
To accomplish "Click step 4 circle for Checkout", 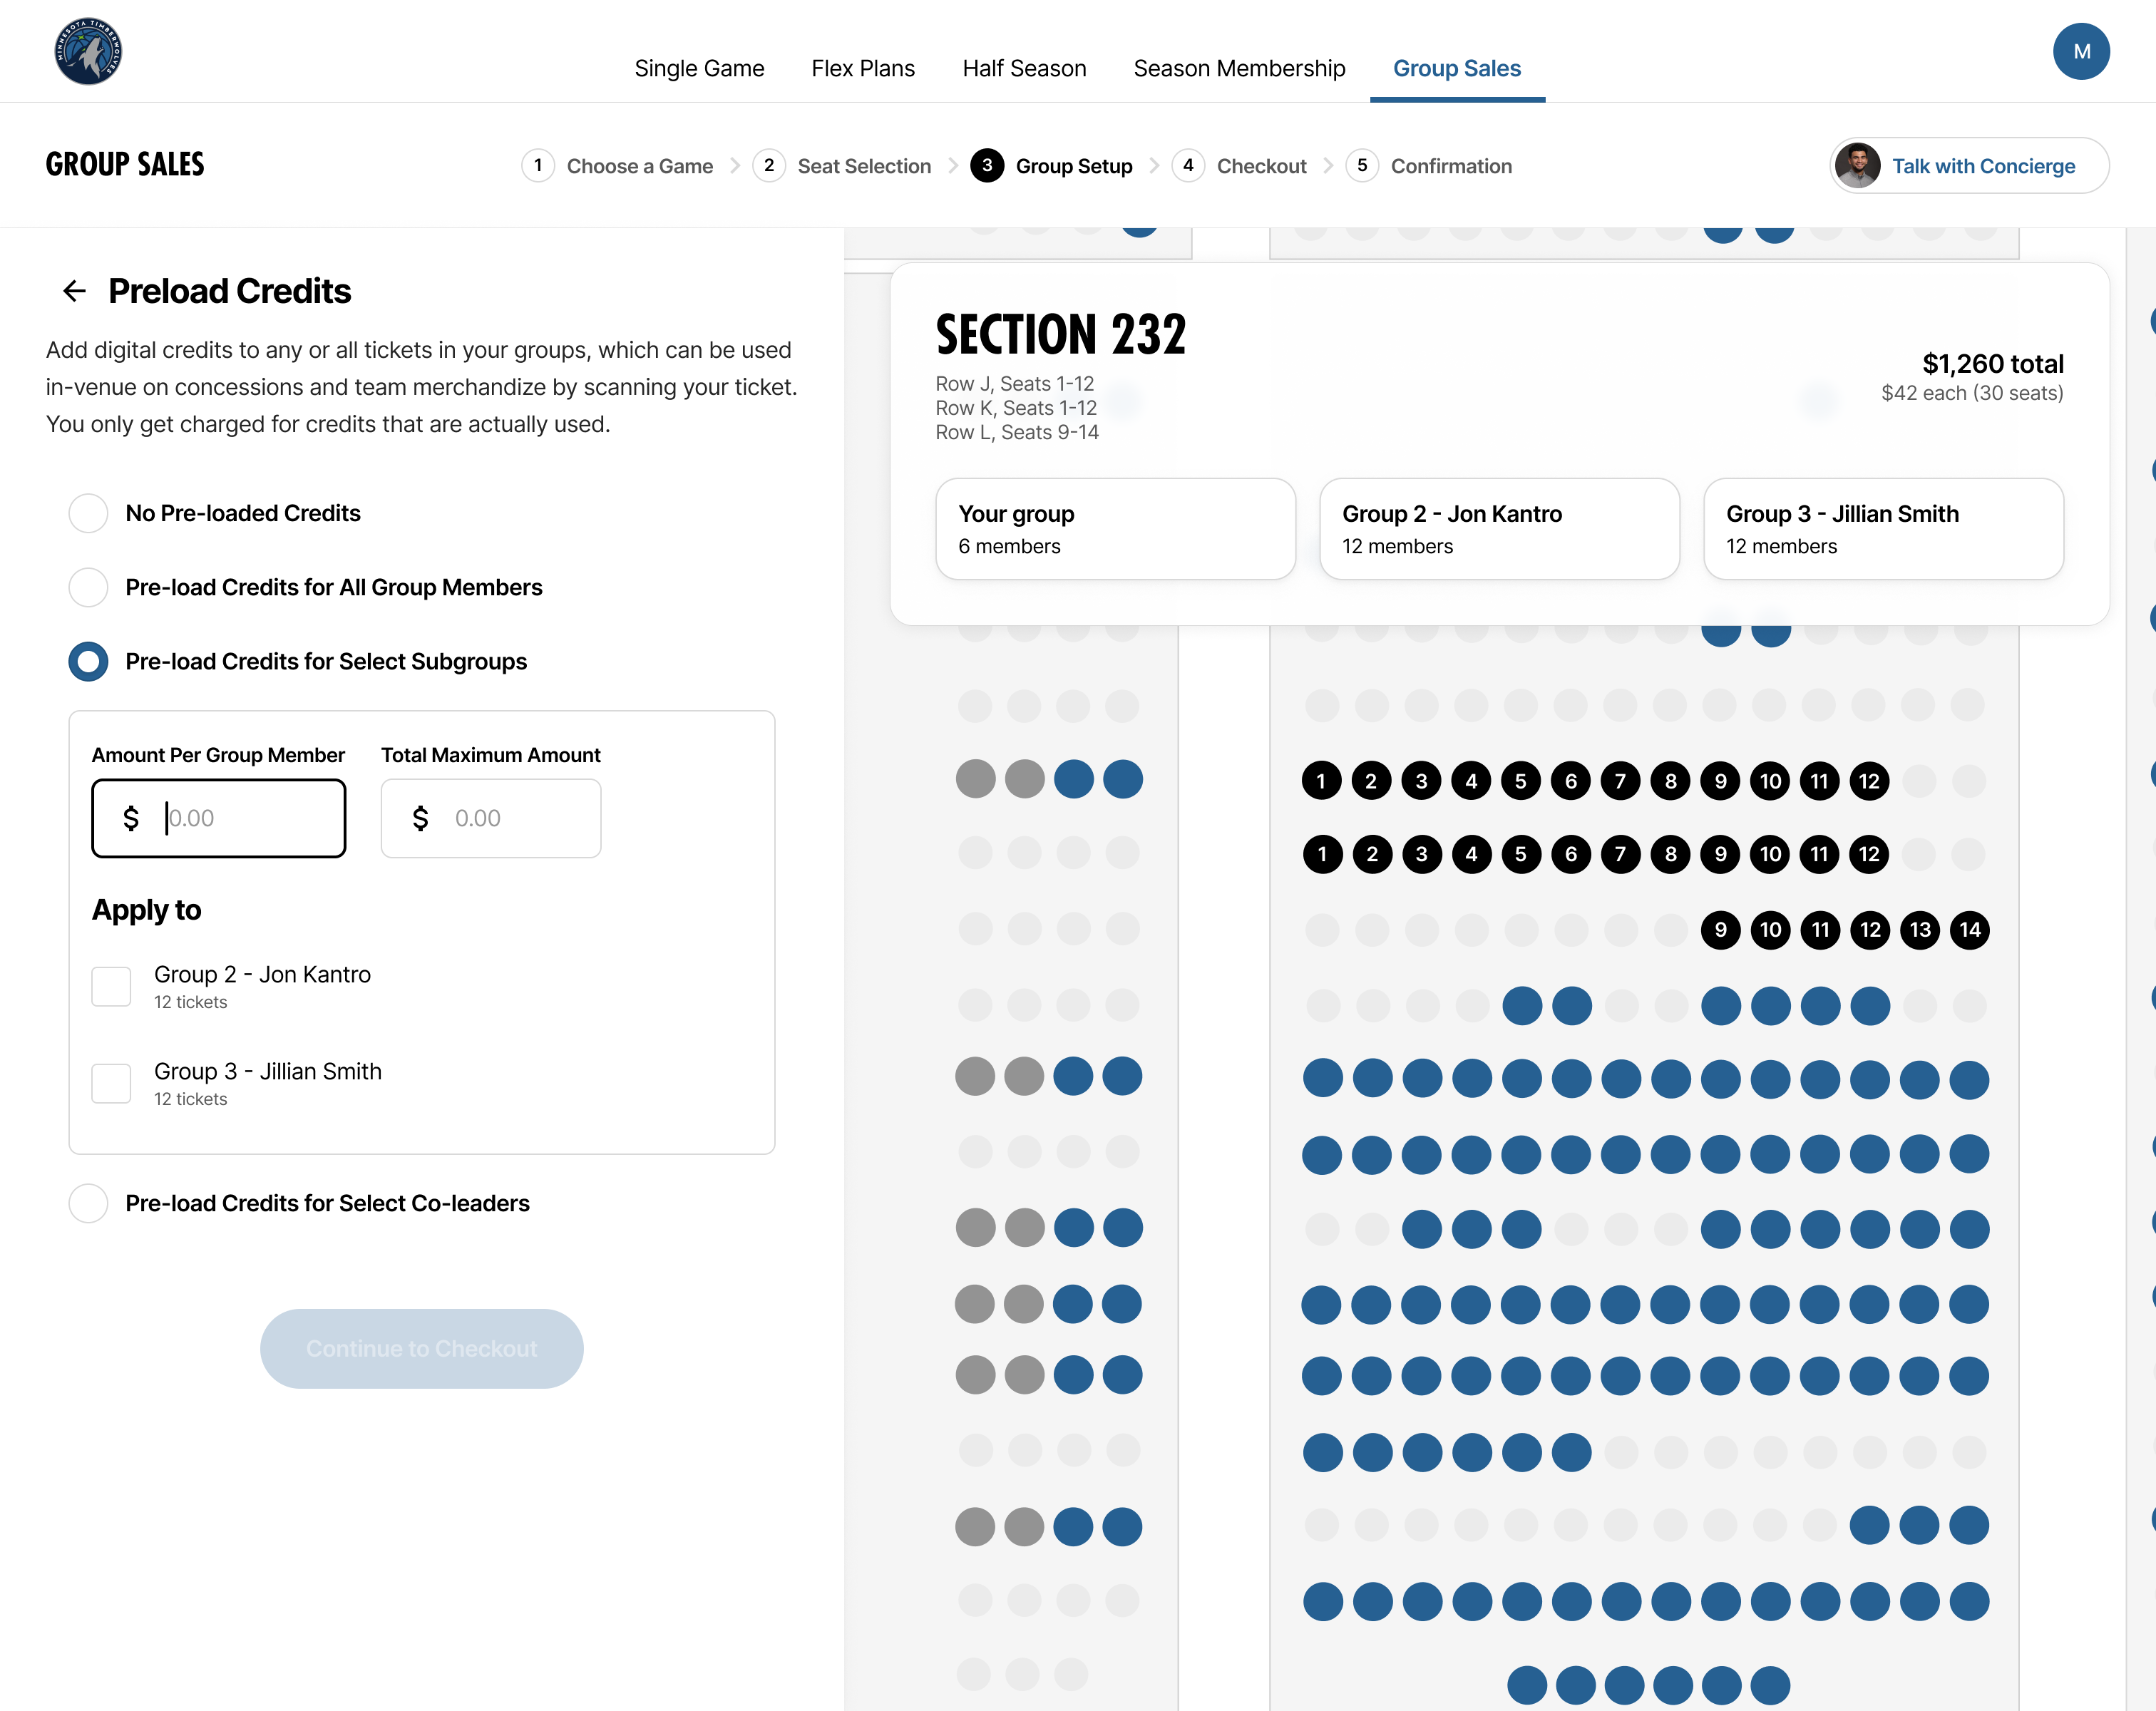I will coord(1187,166).
